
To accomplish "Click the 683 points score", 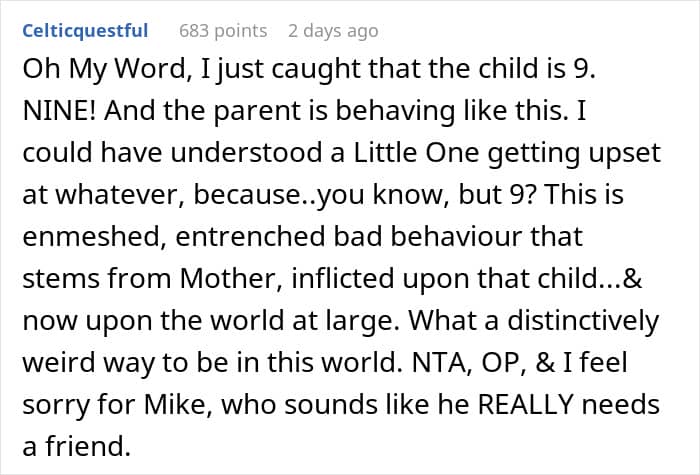I will 222,31.
